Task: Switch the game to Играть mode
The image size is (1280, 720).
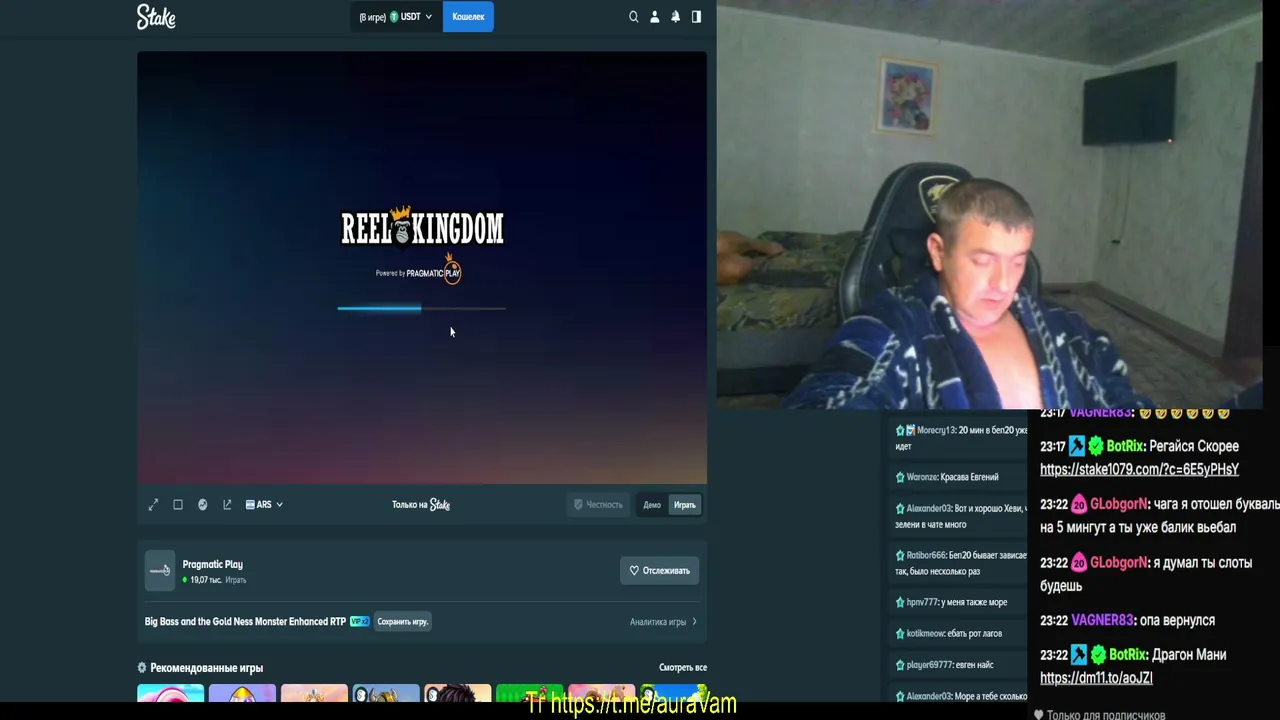Action: coord(685,505)
